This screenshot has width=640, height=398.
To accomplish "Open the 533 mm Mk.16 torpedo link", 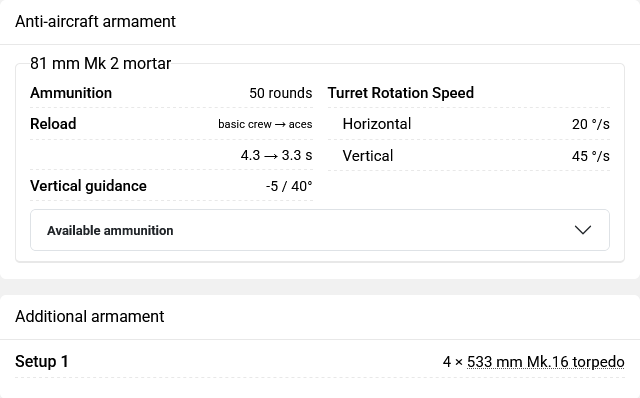I will (546, 362).
